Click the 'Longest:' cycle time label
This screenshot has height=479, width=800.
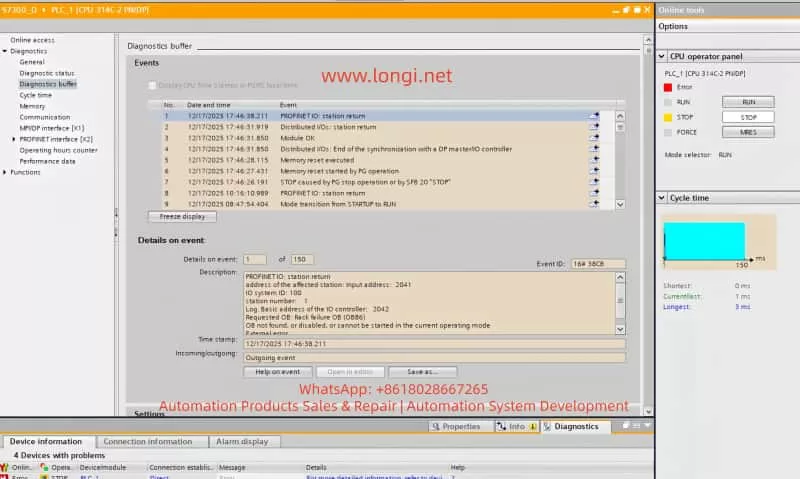tap(677, 307)
